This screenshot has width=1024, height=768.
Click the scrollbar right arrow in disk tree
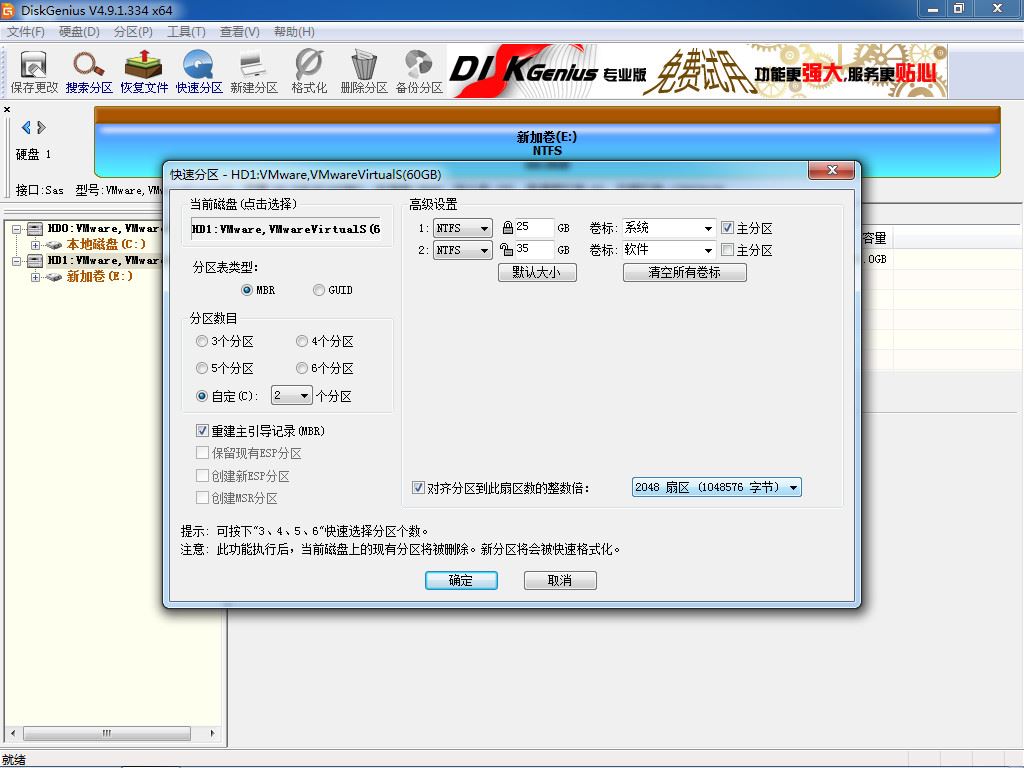coord(212,733)
